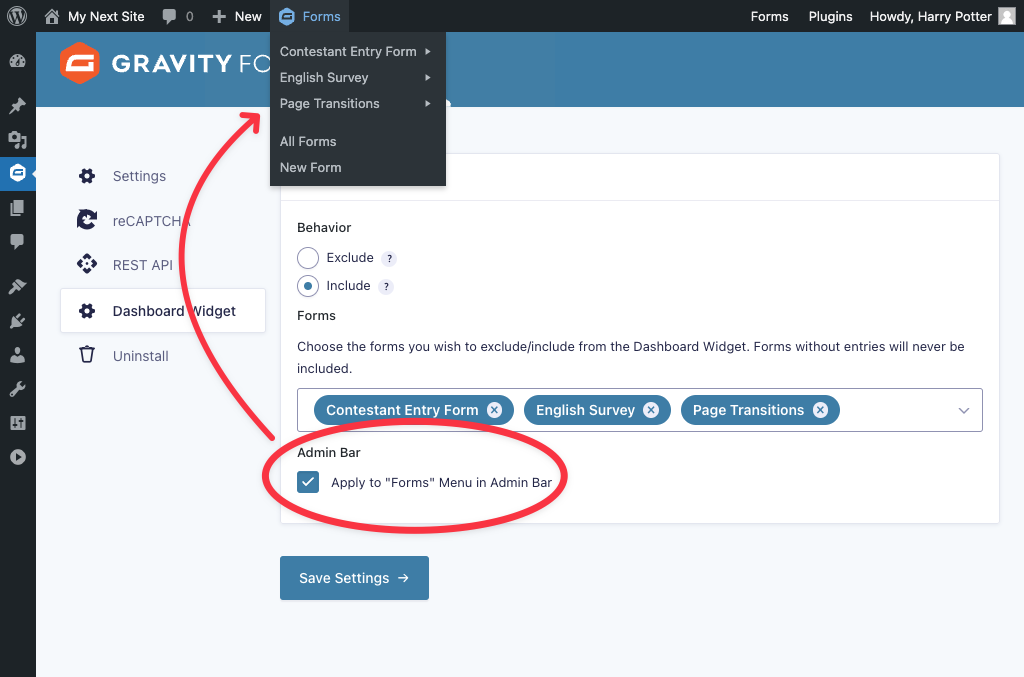
Task: Expand the Page Transitions submenu
Action: pyautogui.click(x=357, y=104)
